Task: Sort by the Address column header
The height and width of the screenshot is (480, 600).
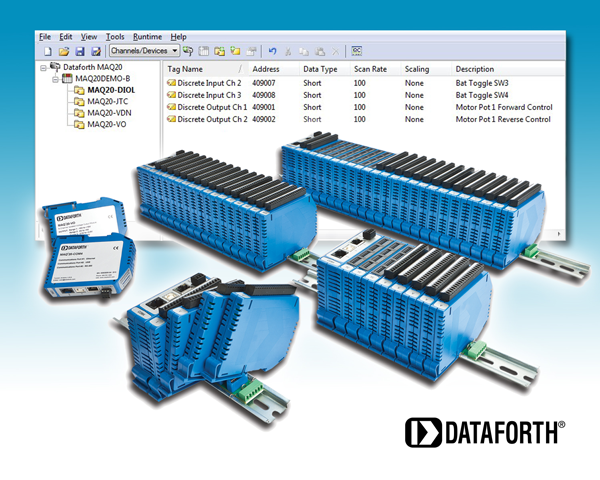Action: click(x=274, y=69)
